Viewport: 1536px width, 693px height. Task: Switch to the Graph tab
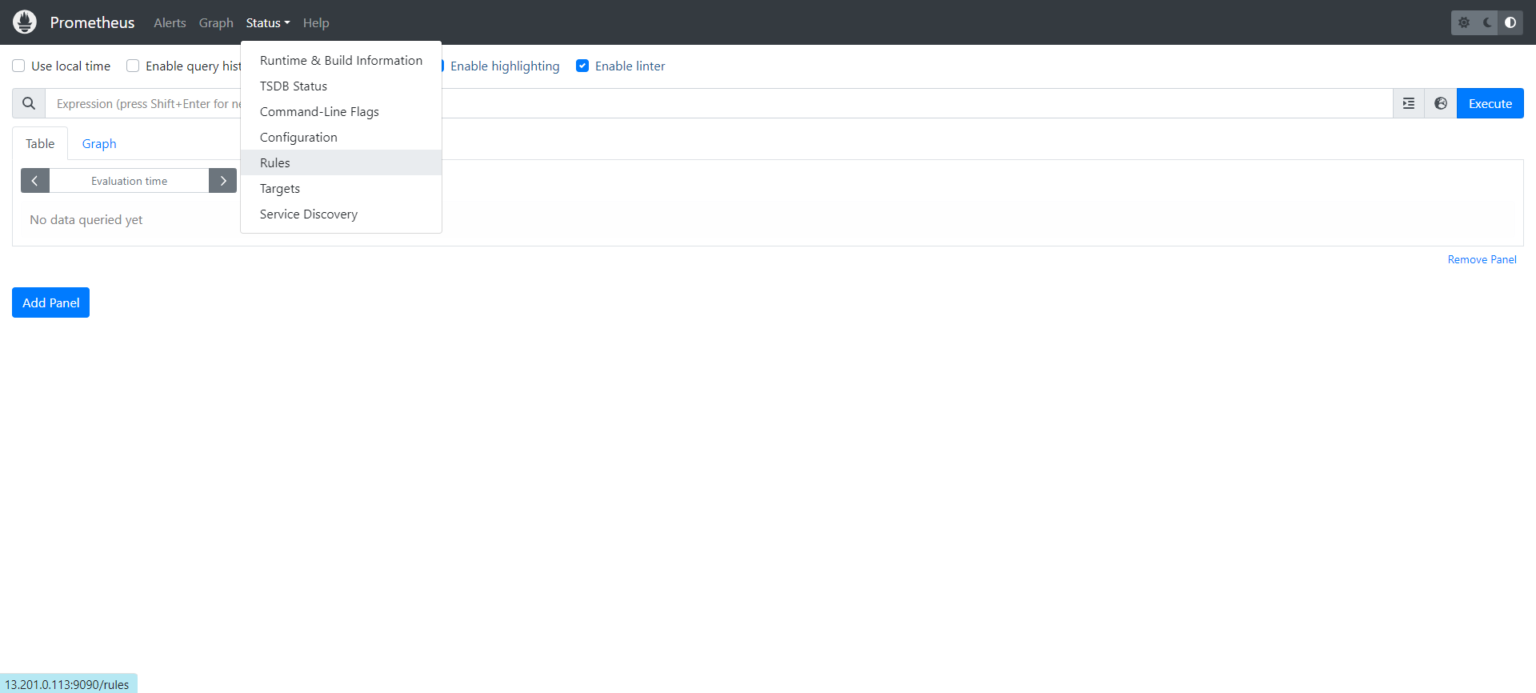98,143
